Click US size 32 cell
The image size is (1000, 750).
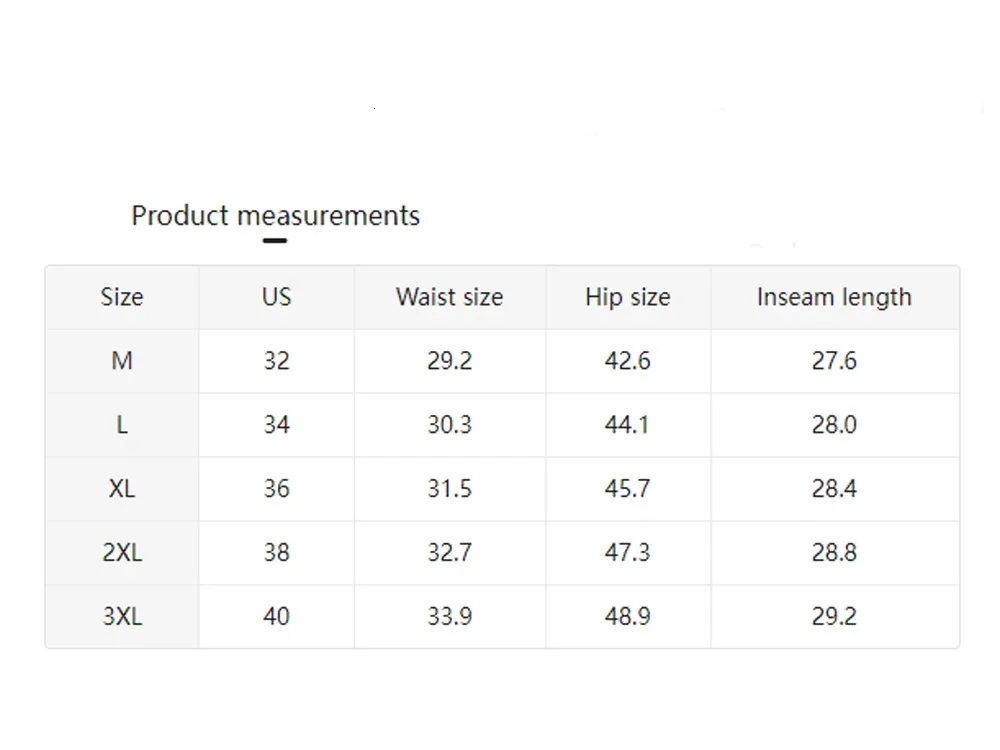point(276,361)
